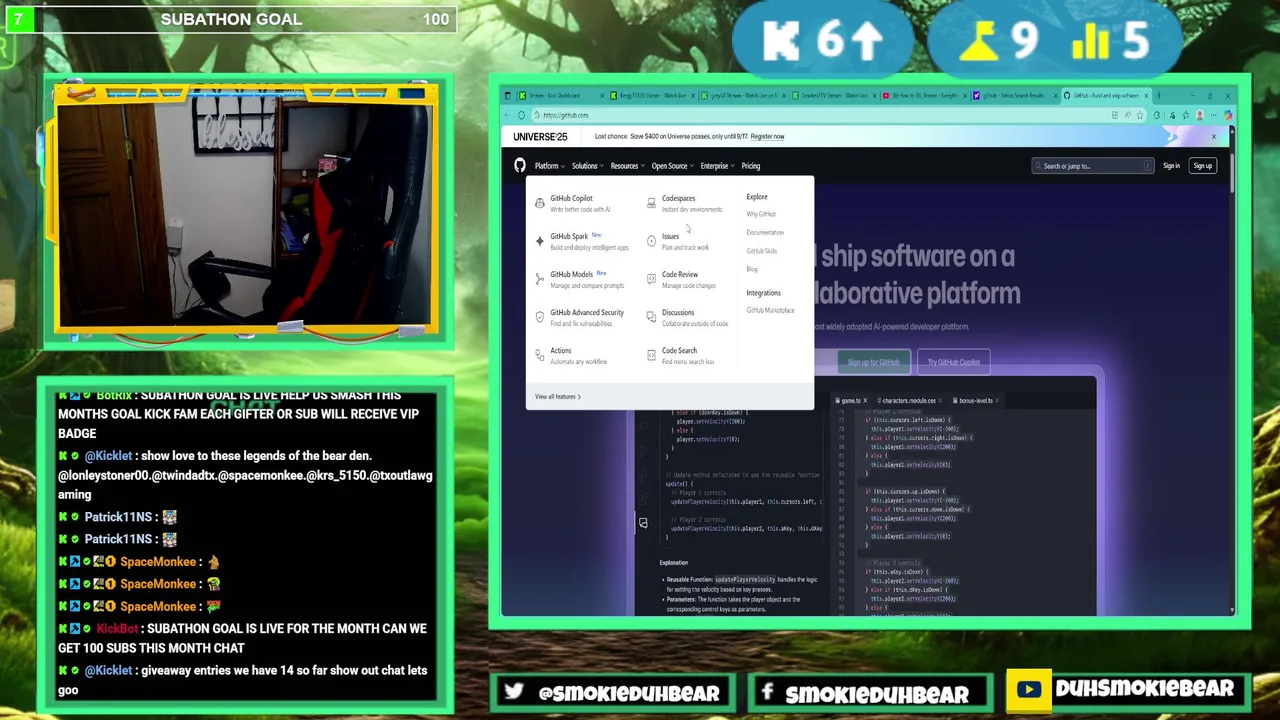The width and height of the screenshot is (1280, 720).
Task: Click the YouTube icon in overlay
Action: tap(1028, 689)
